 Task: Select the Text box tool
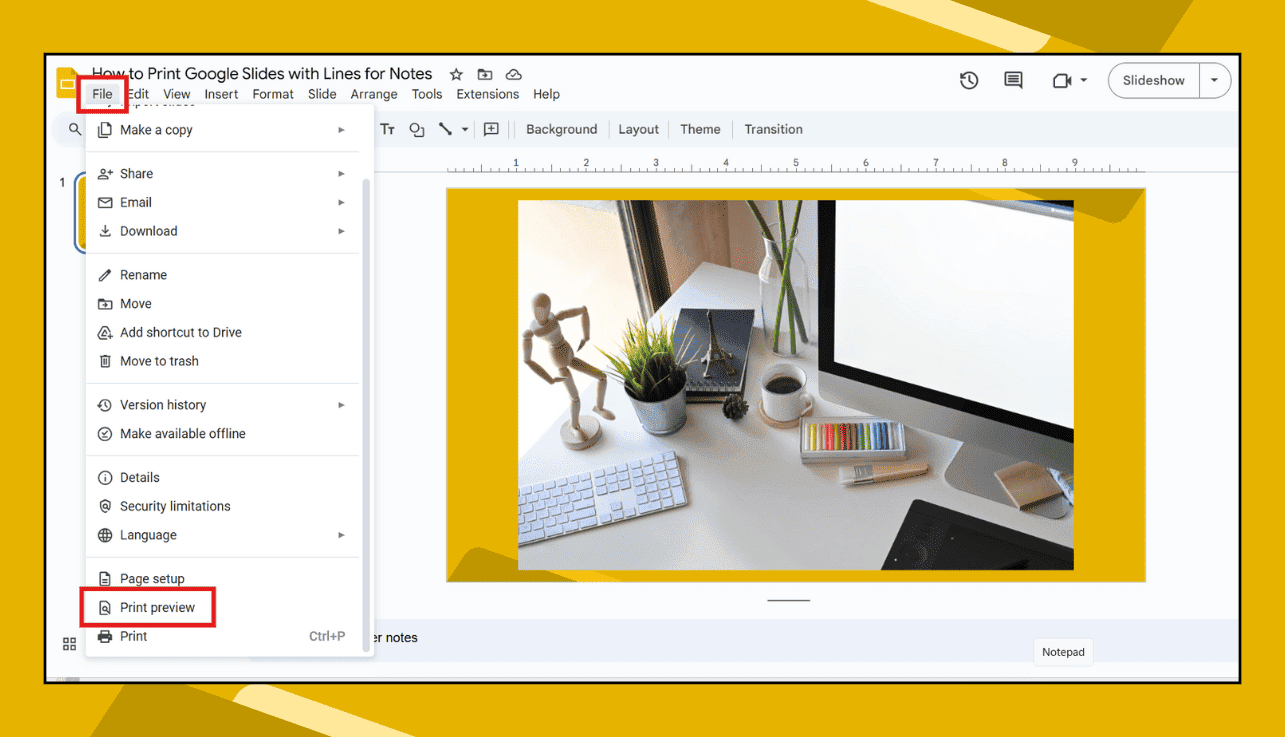click(387, 129)
